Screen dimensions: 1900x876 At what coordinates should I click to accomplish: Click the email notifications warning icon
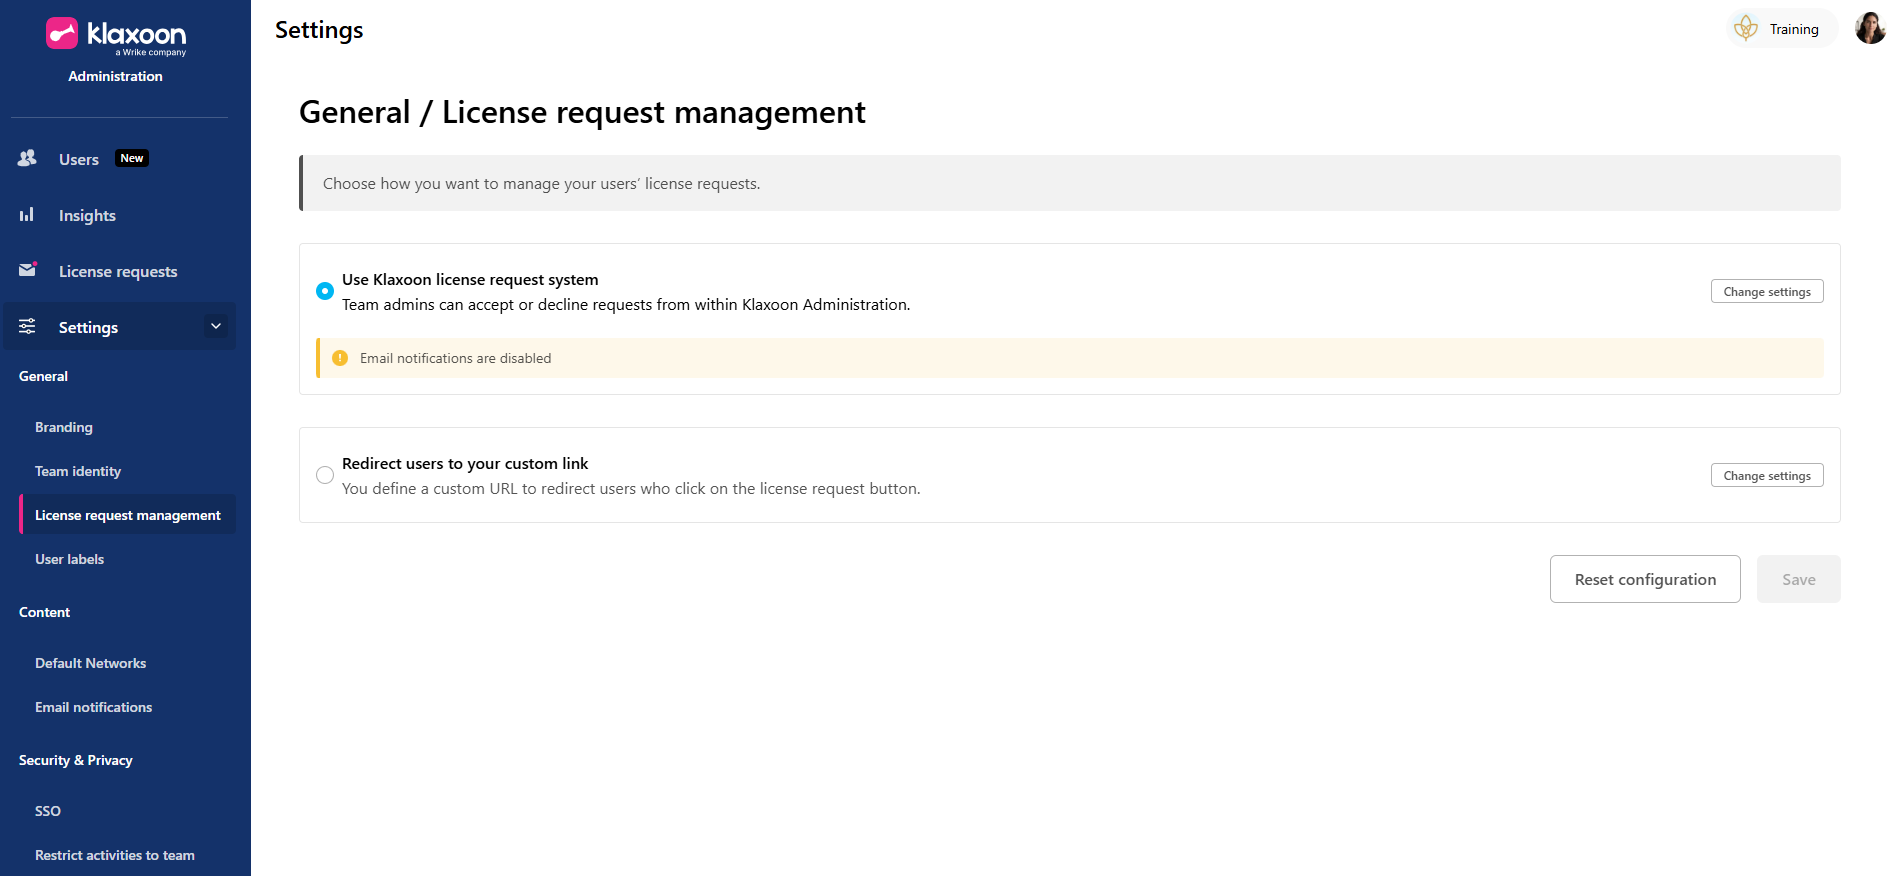pyautogui.click(x=340, y=358)
